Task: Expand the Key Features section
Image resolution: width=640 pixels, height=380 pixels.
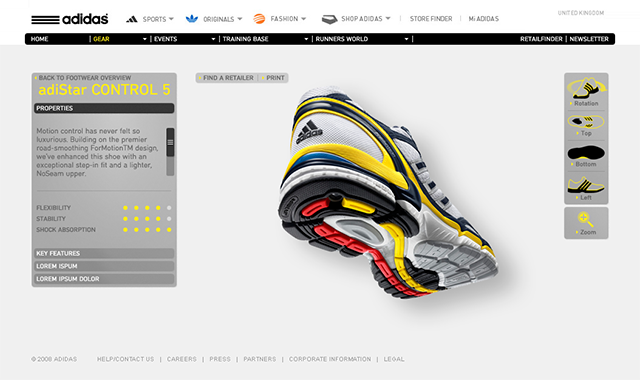Action: click(x=104, y=253)
